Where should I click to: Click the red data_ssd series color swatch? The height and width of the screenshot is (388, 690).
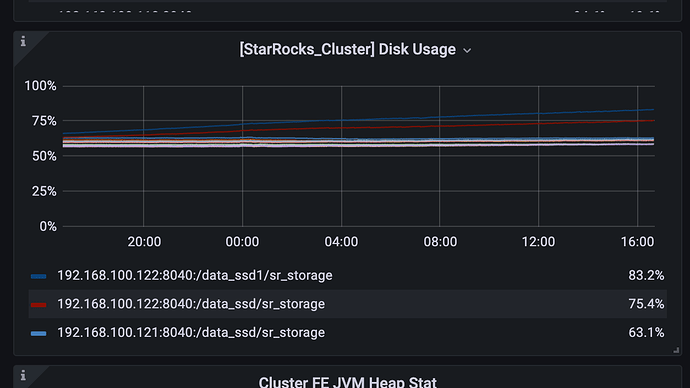coord(38,305)
